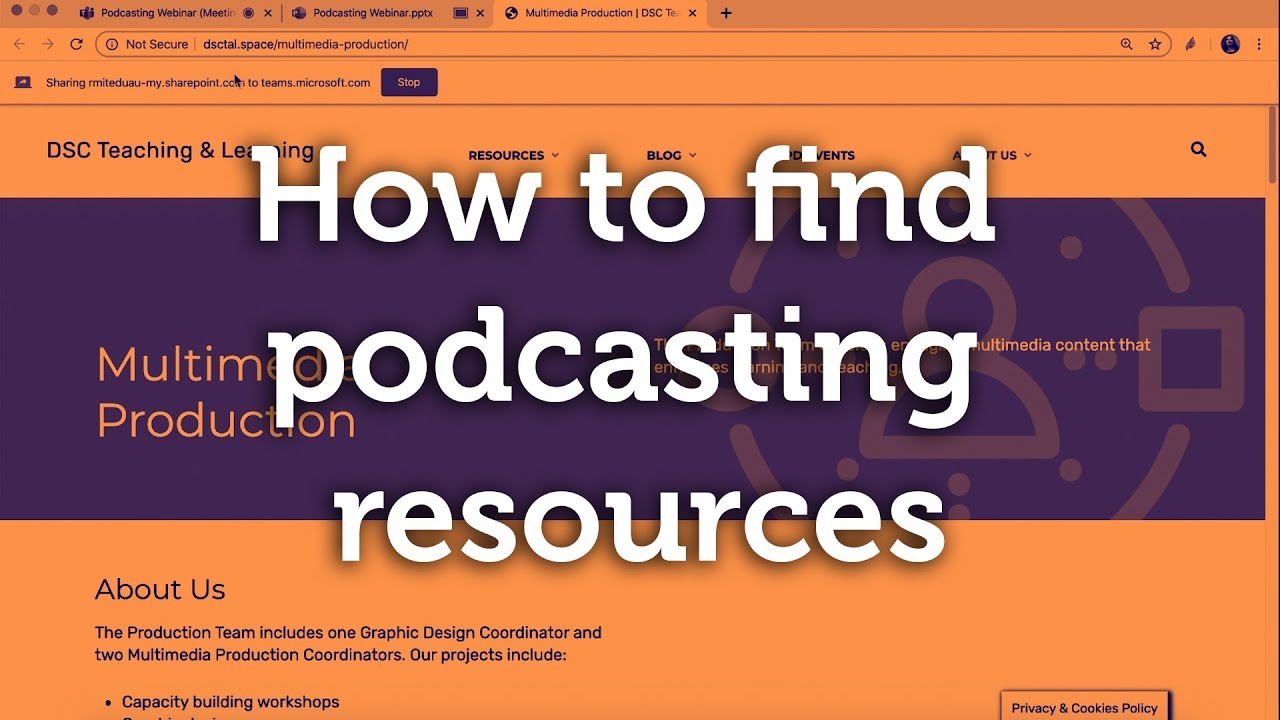Open the website search magnifier icon
Viewport: 1280px width, 720px height.
[x=1199, y=150]
